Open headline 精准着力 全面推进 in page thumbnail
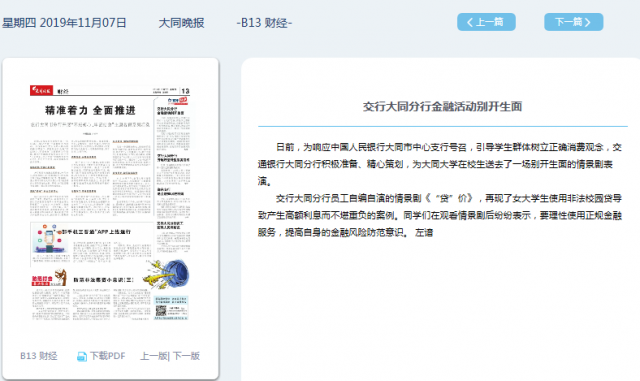 click(90, 110)
